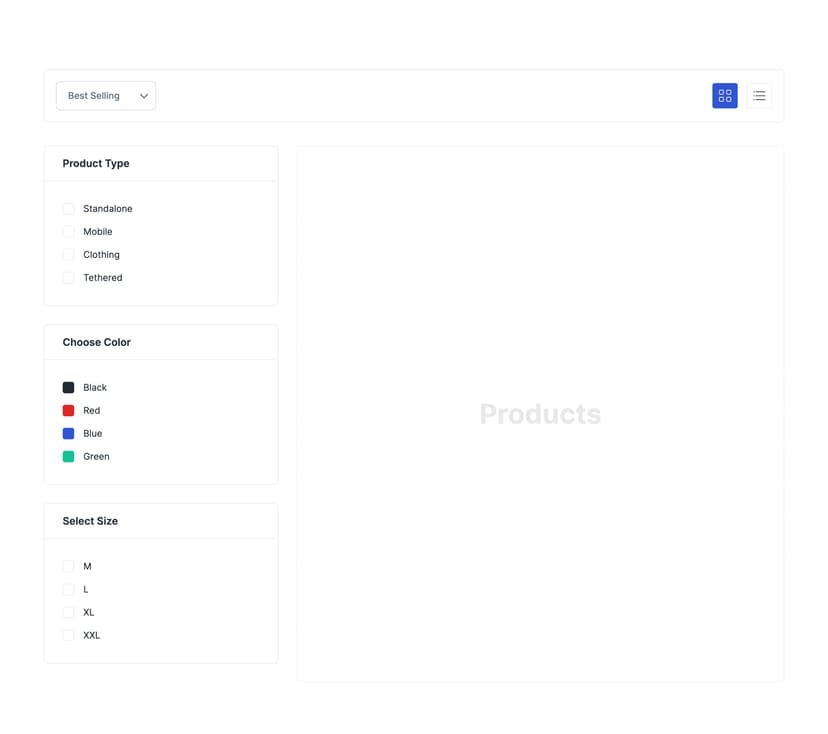The height and width of the screenshot is (734, 828).
Task: Click the Select Size heading
Action: coord(89,521)
